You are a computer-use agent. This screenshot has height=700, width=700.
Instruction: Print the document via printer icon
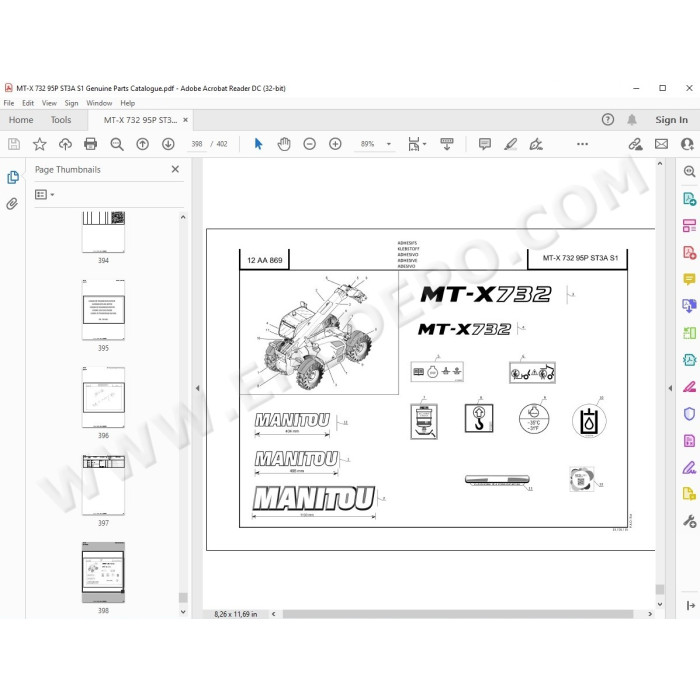coord(91,144)
